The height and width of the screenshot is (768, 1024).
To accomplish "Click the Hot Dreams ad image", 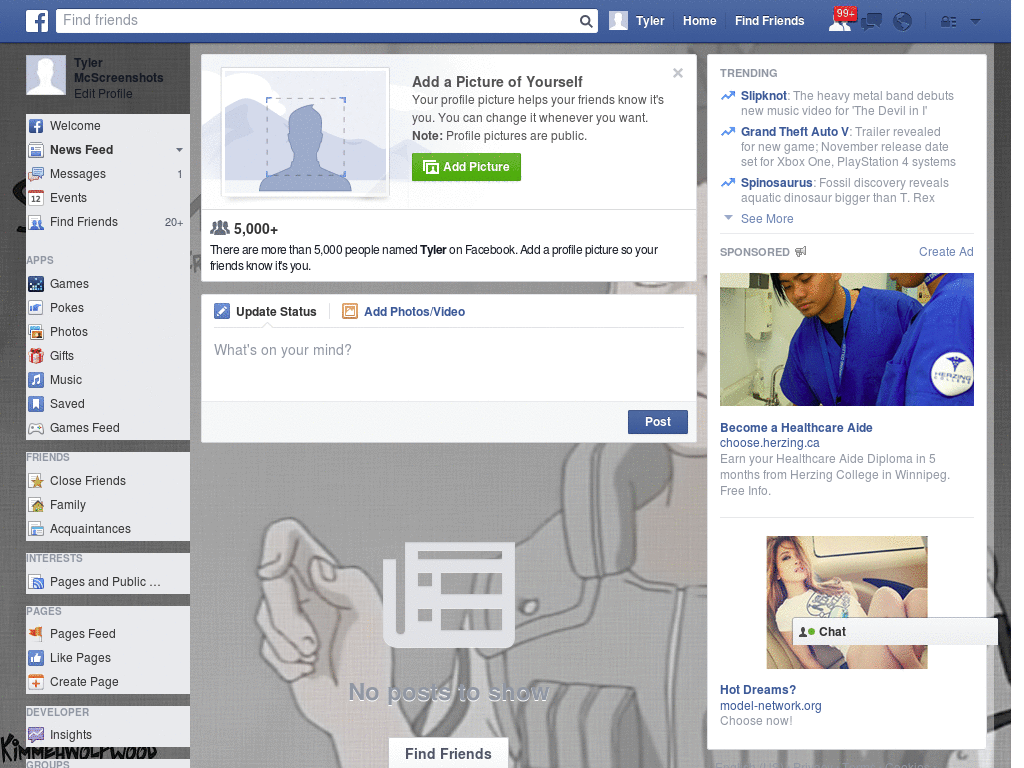I will pyautogui.click(x=846, y=602).
